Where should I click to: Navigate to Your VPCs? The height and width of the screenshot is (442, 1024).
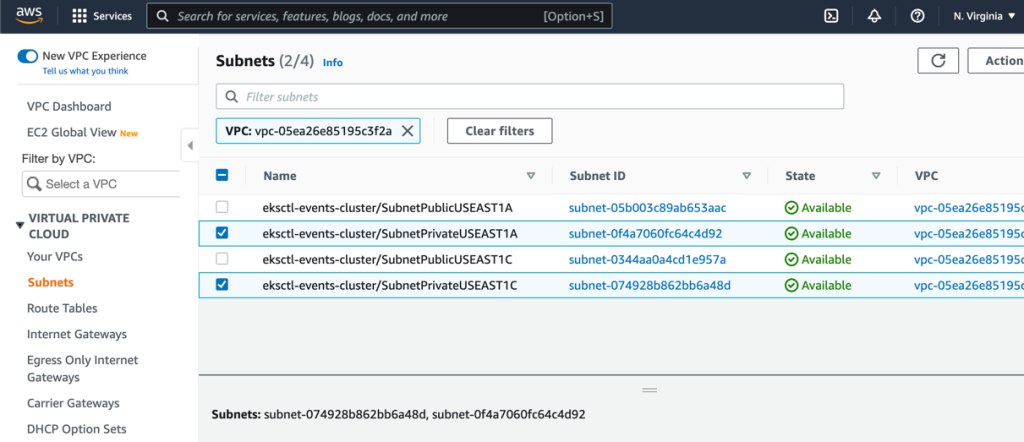coord(55,257)
